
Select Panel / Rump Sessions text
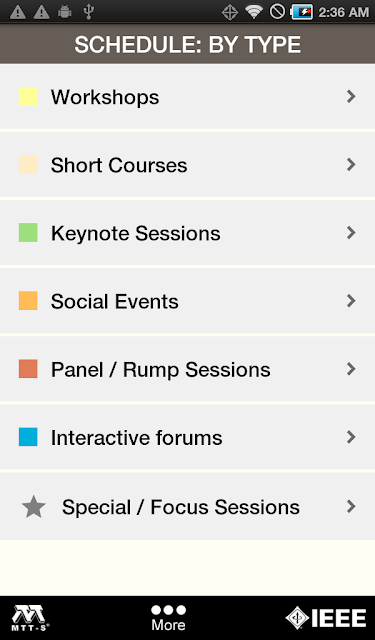(160, 370)
